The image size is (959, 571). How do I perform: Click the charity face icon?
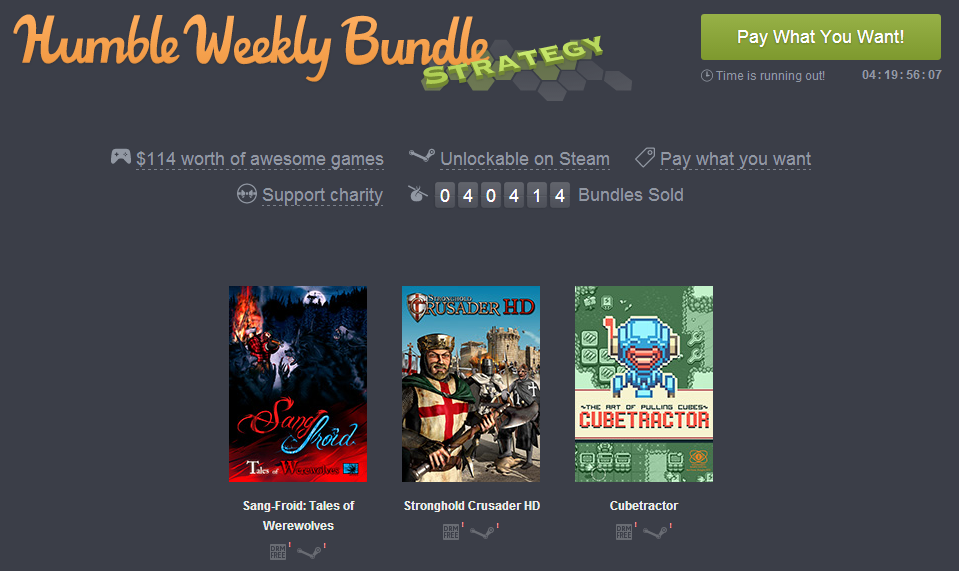pos(246,194)
